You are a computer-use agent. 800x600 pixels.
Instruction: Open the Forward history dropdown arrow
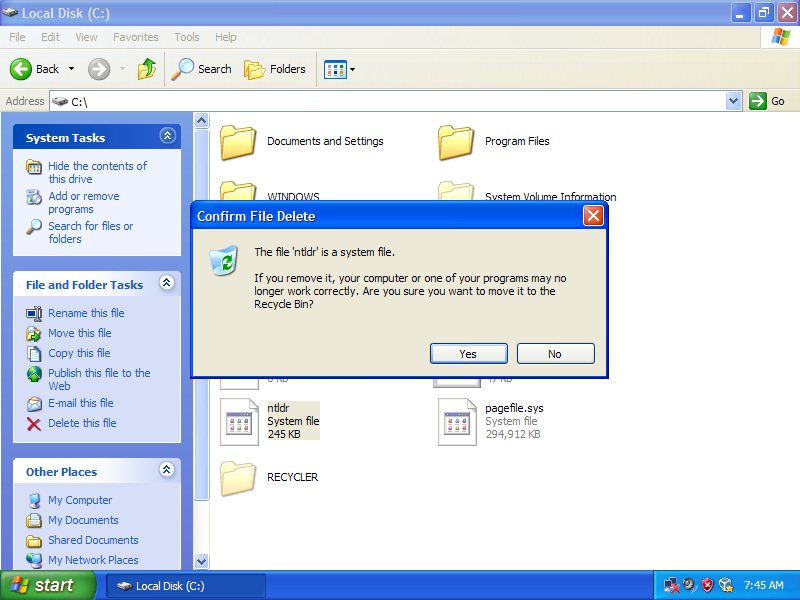[122, 69]
